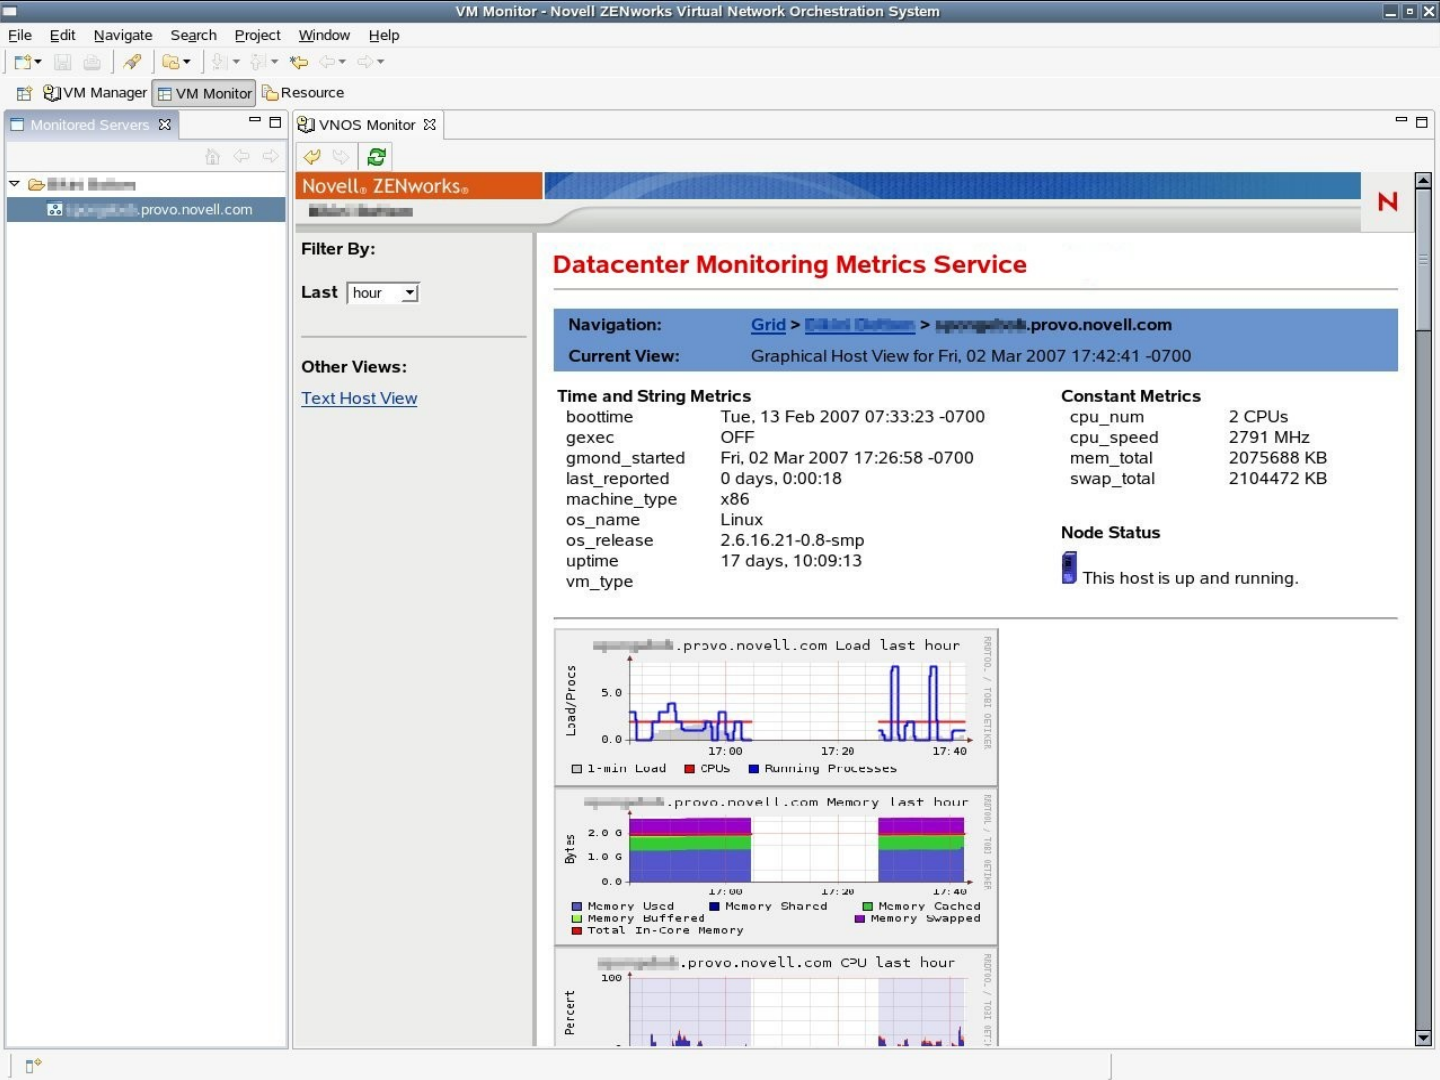Click the pin-shaped toolbar icon
The width and height of the screenshot is (1440, 1080).
coord(132,62)
